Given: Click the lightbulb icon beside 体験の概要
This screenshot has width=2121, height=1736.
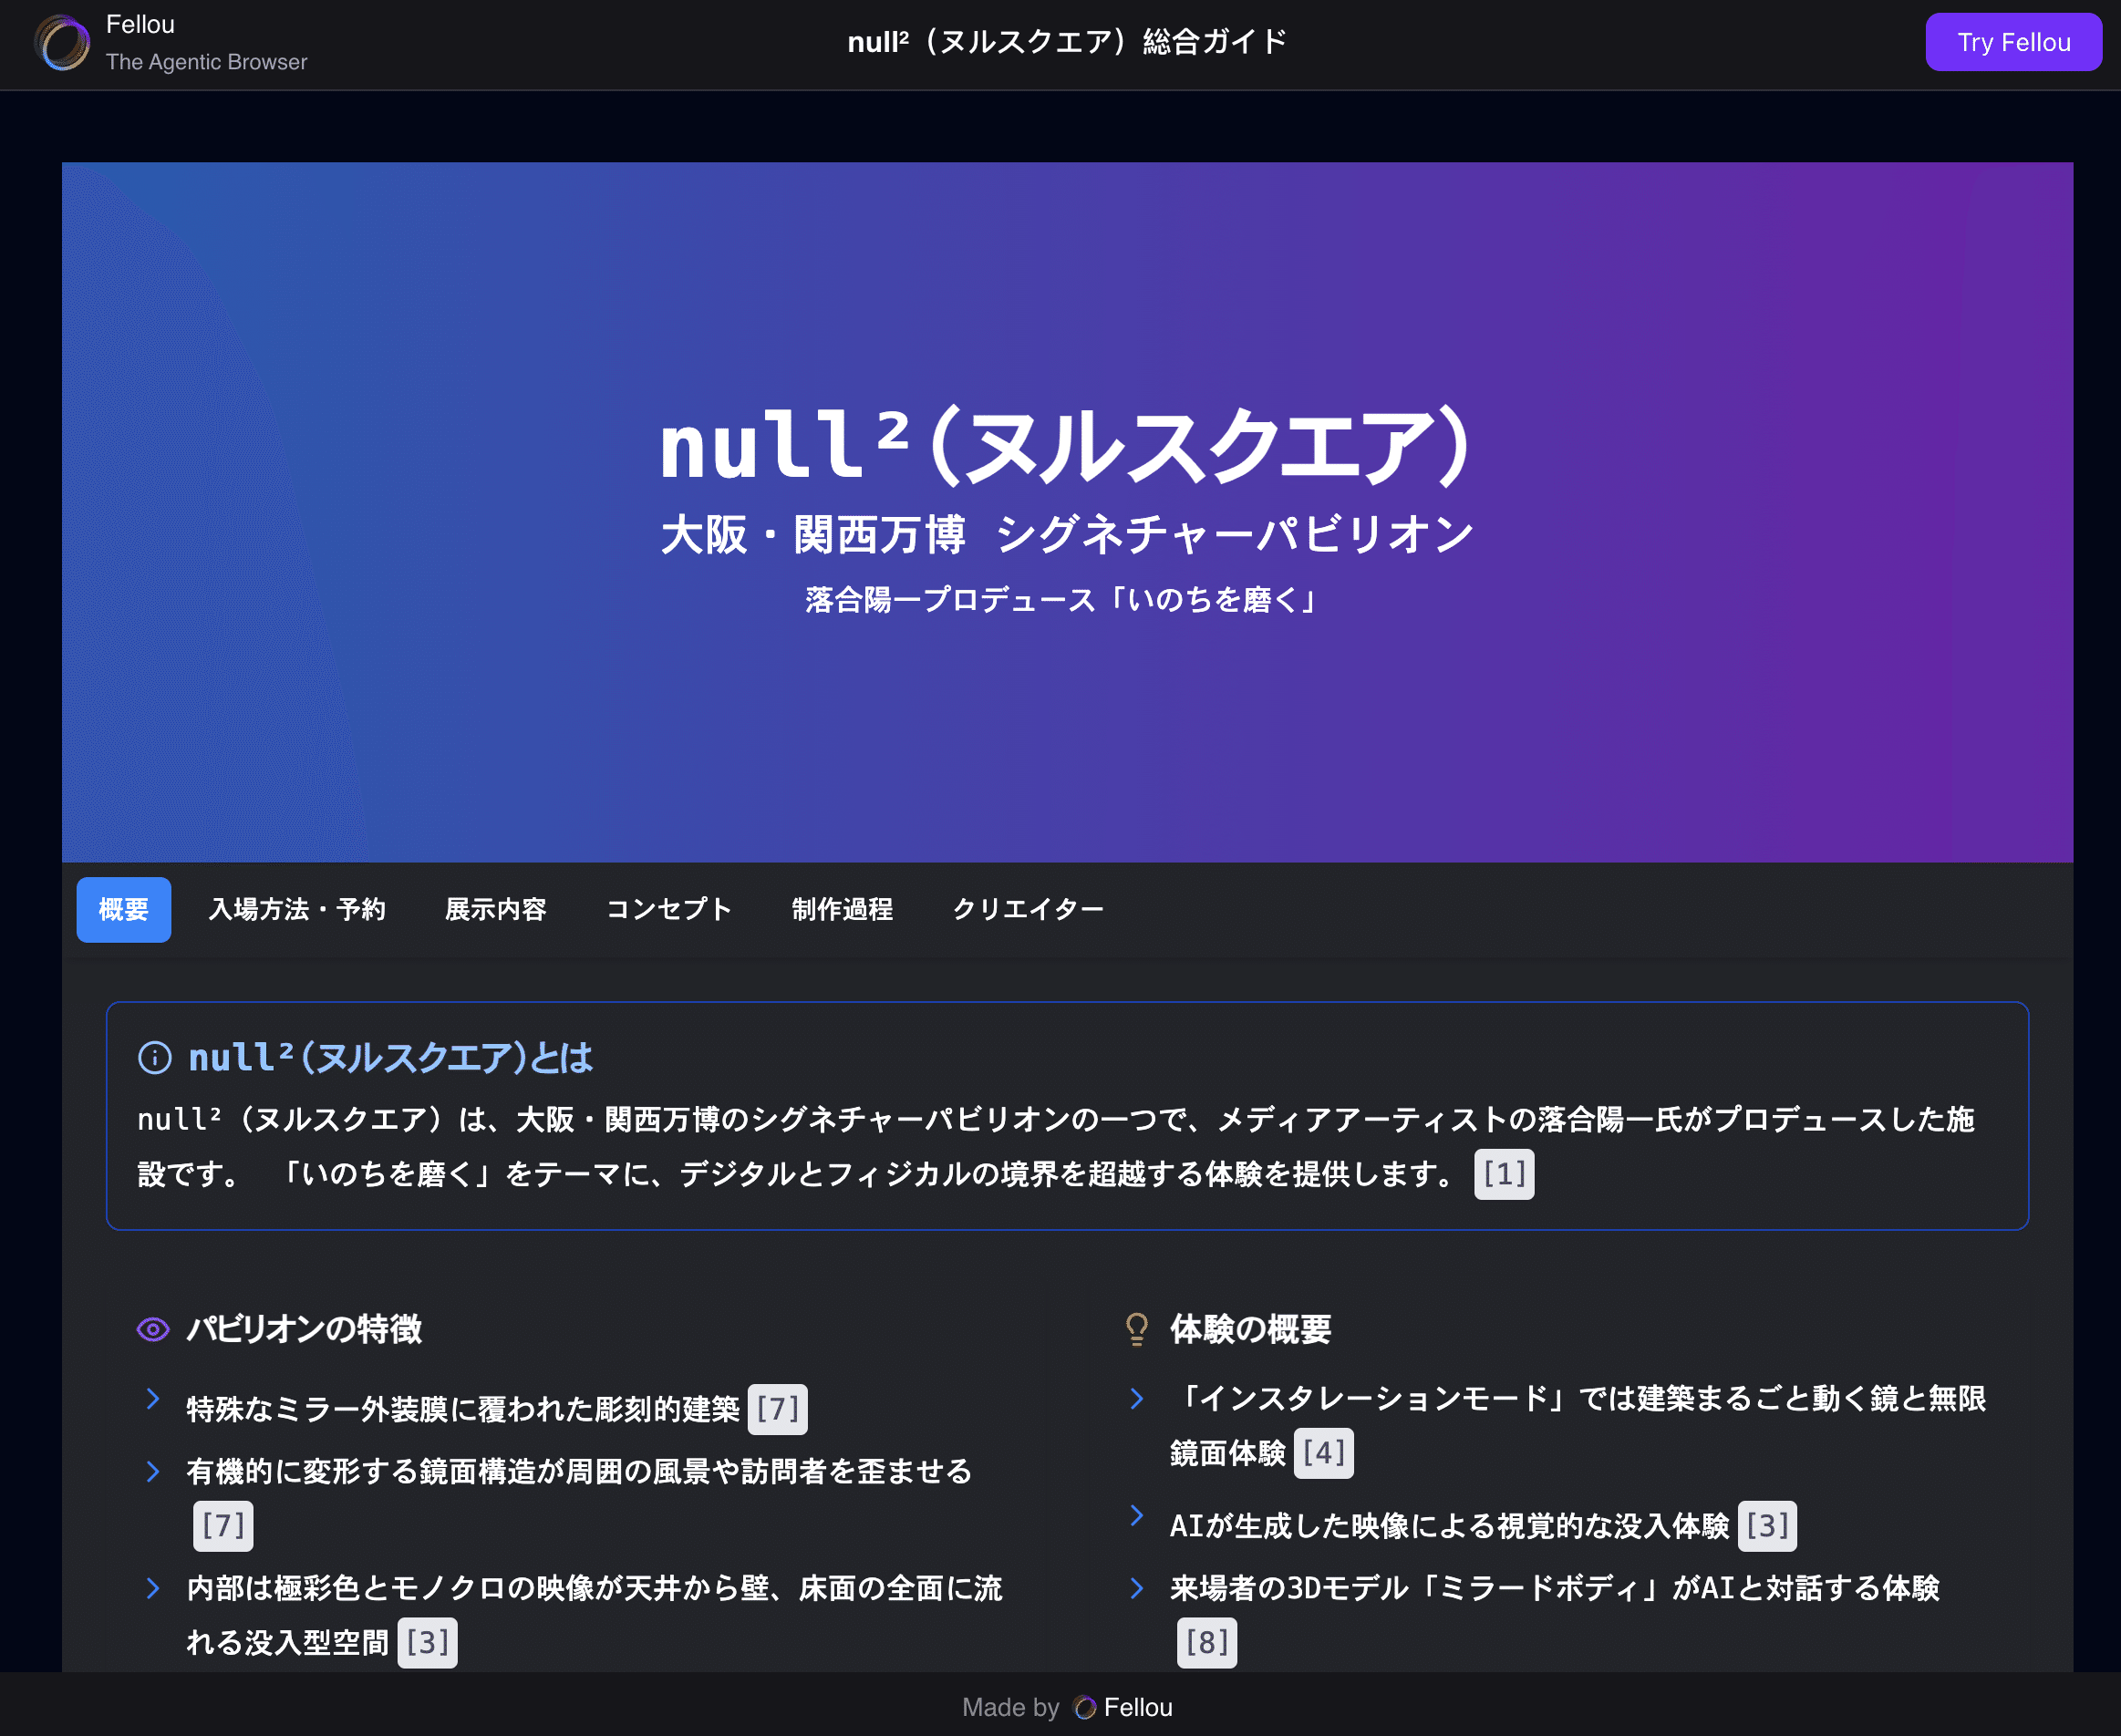Looking at the screenshot, I should [1137, 1329].
